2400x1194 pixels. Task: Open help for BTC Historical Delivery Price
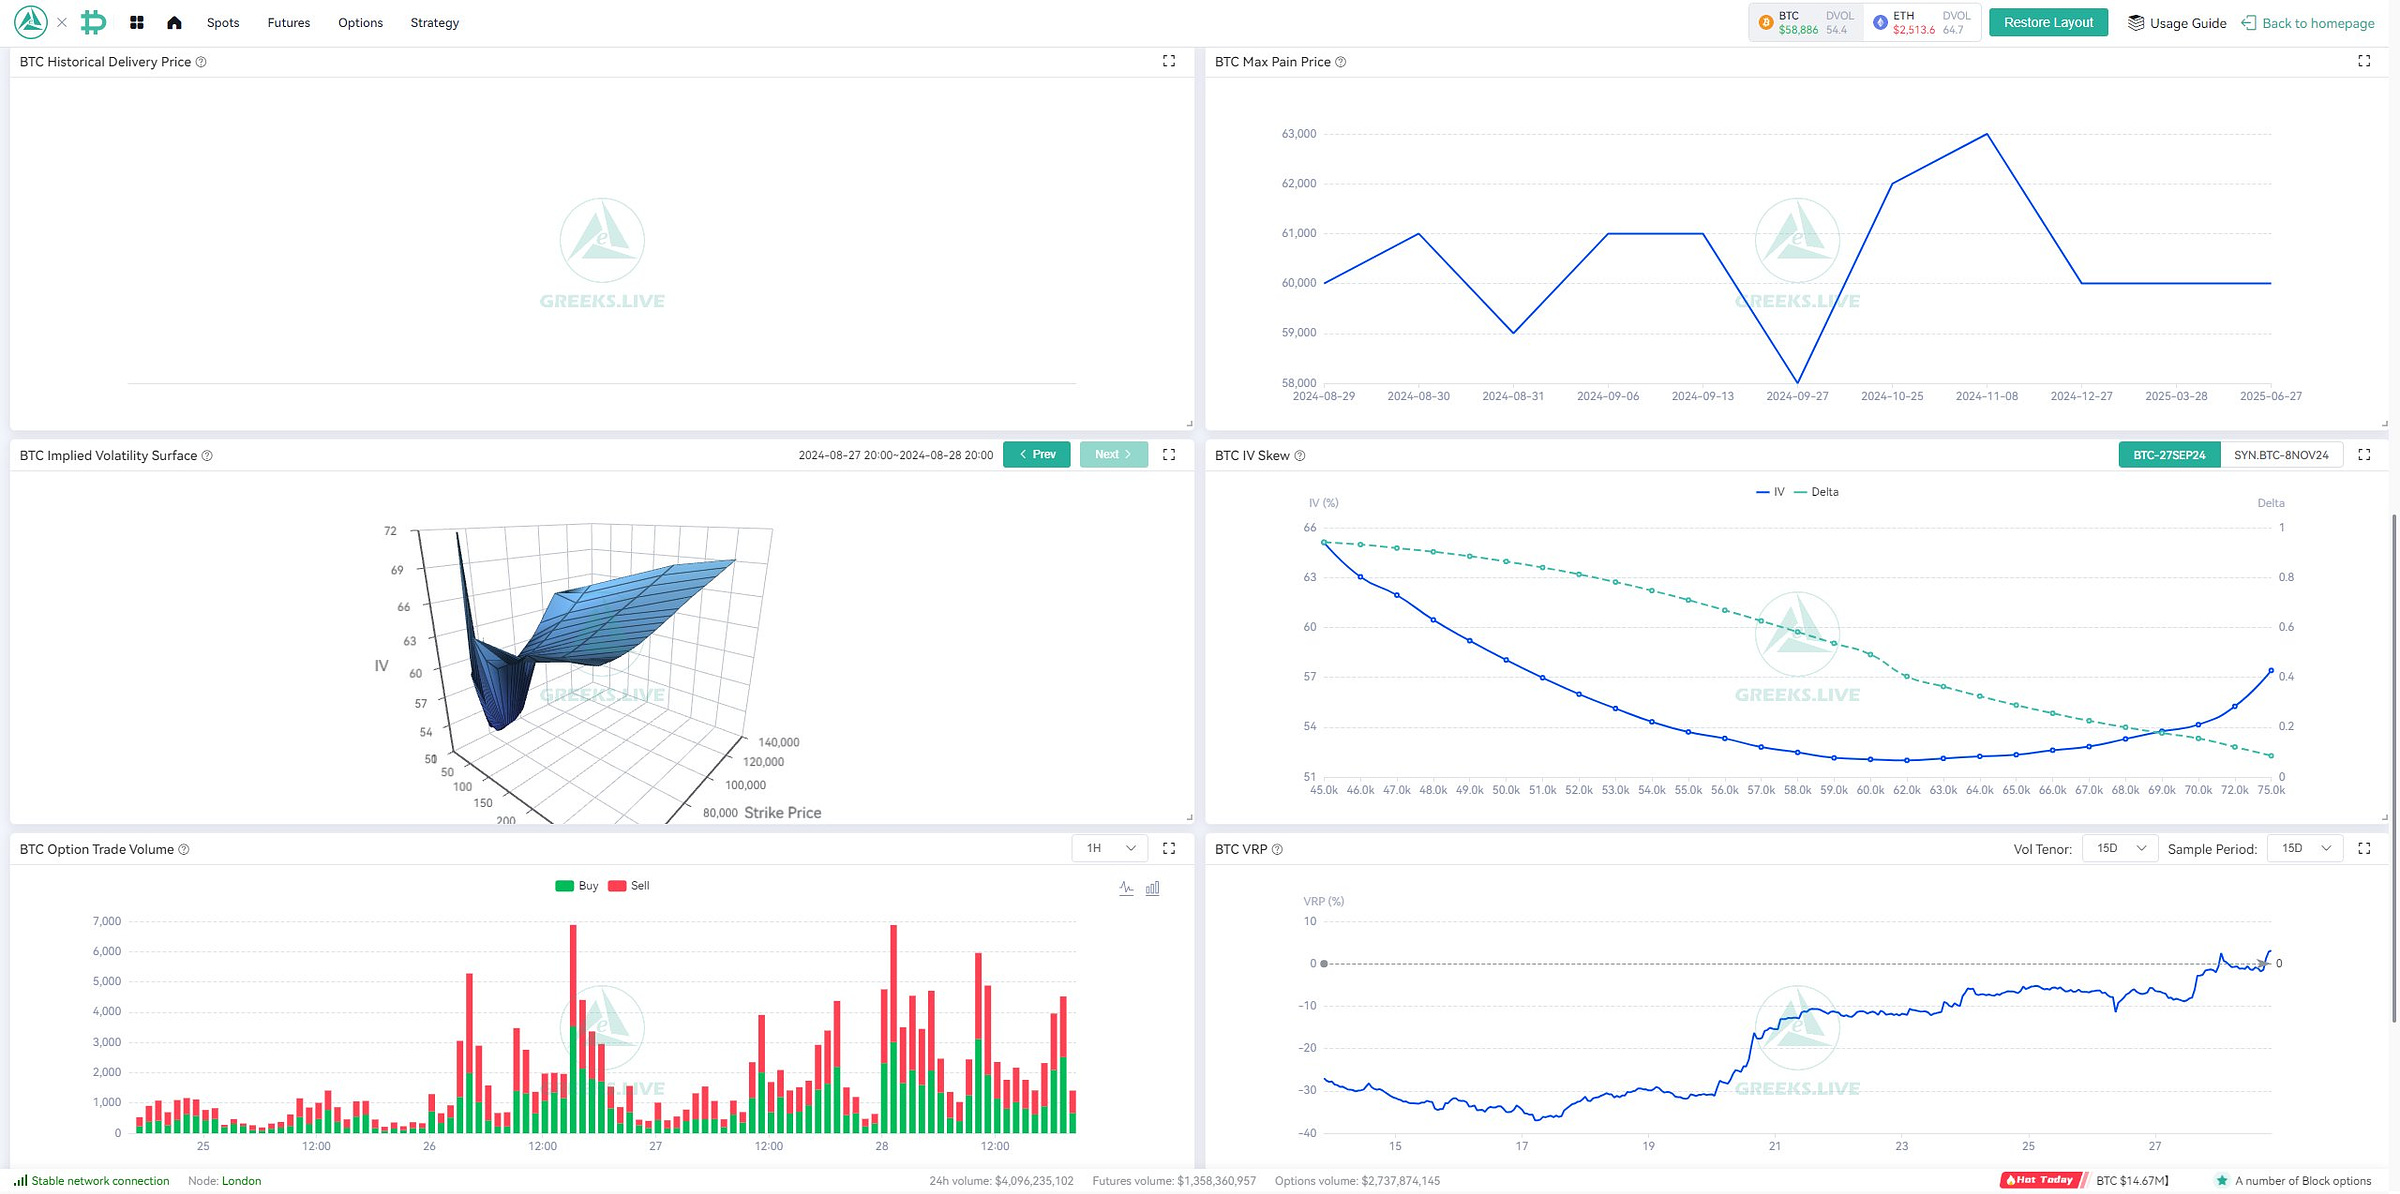201,62
